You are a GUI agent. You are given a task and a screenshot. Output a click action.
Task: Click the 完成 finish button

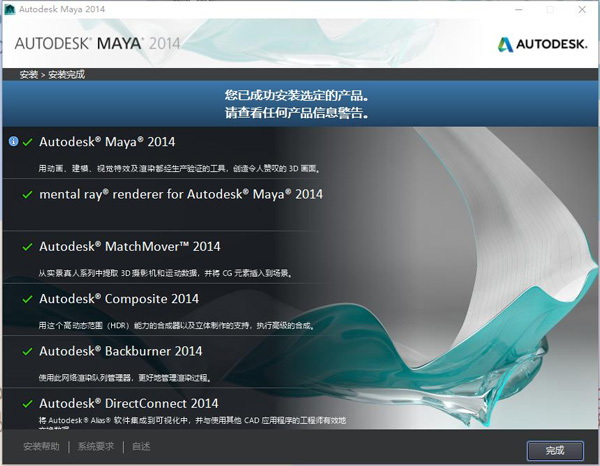555,450
